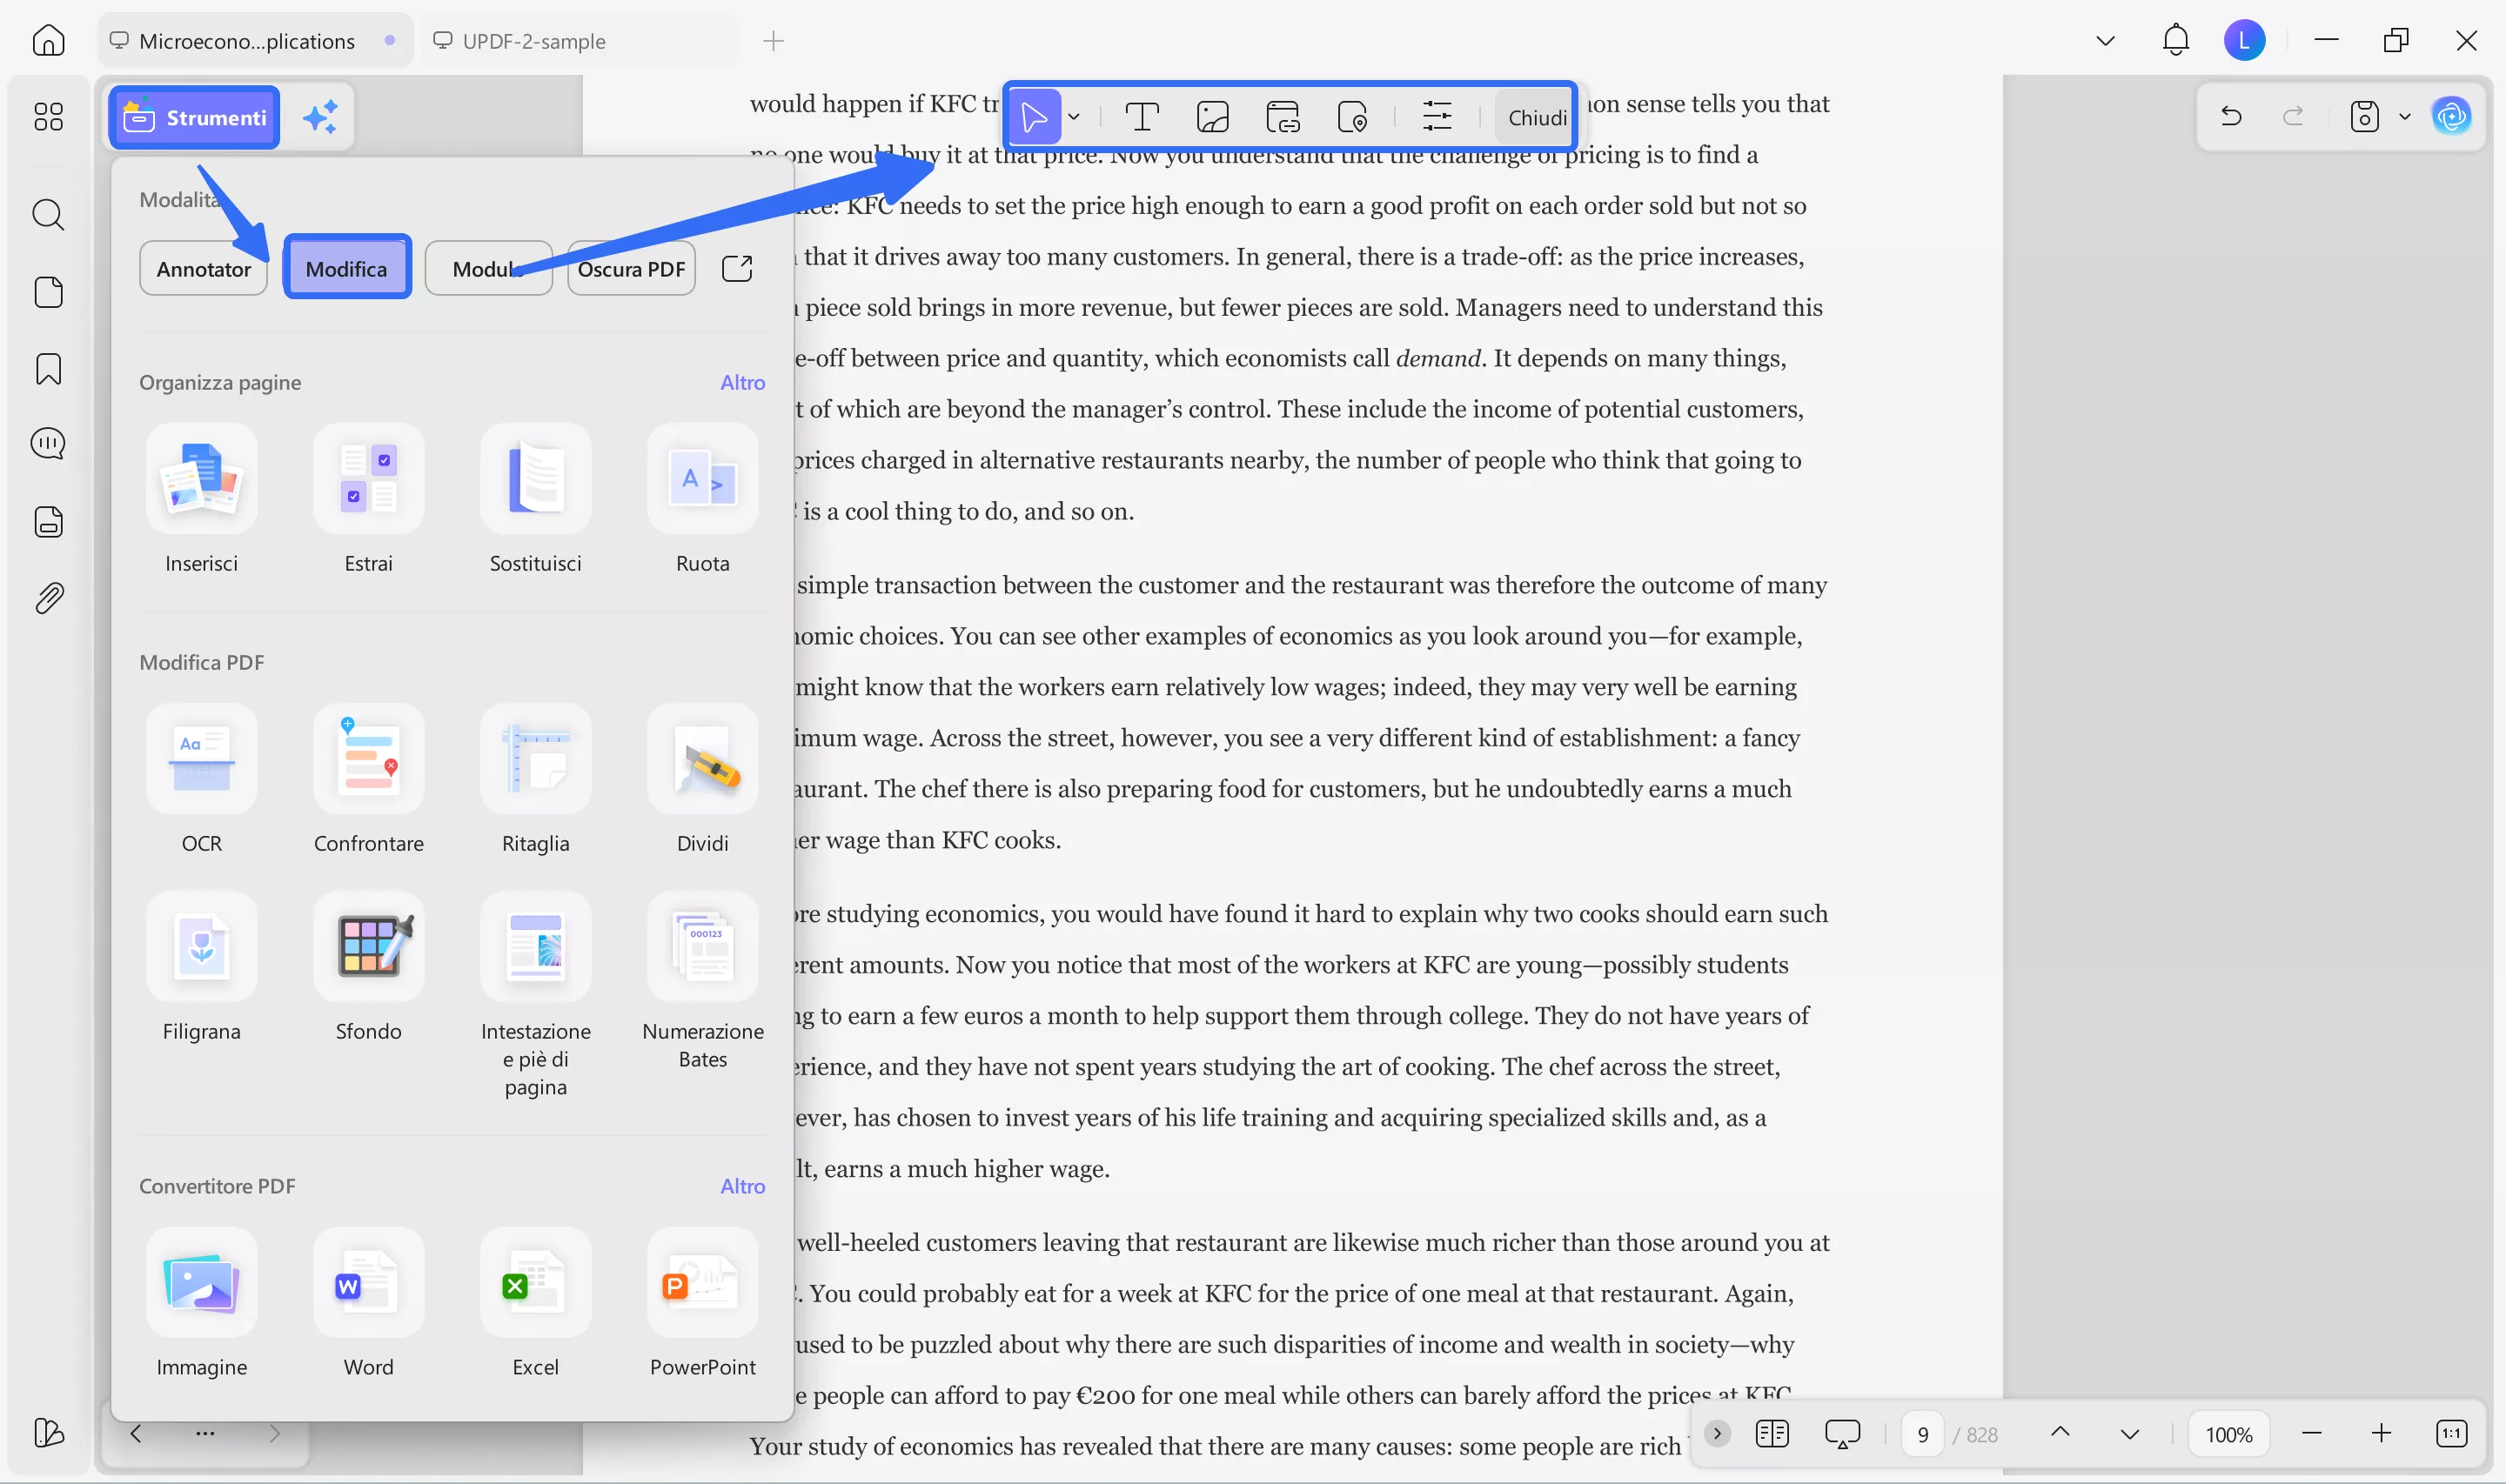This screenshot has width=2506, height=1484.
Task: Open the zoom level 100% box
Action: click(2228, 1434)
